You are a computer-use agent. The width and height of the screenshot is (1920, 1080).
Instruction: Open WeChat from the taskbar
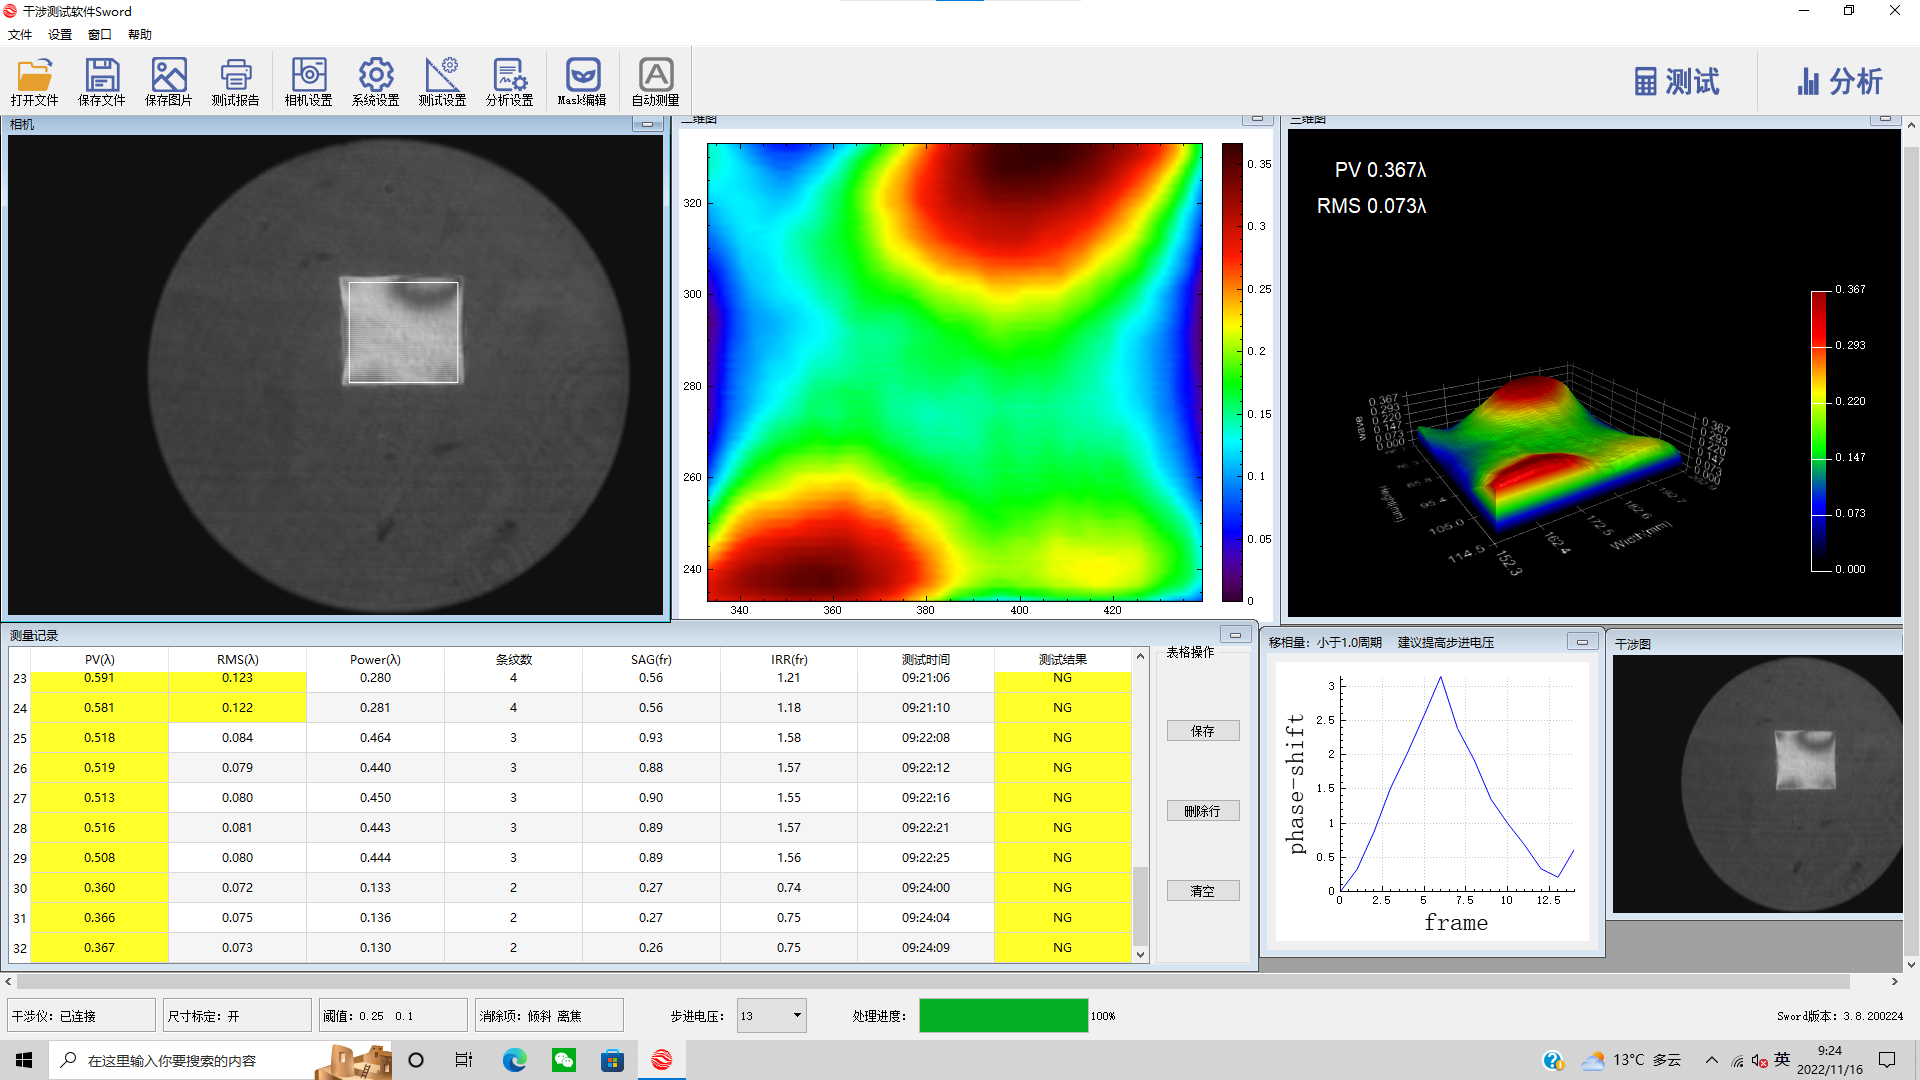(564, 1060)
